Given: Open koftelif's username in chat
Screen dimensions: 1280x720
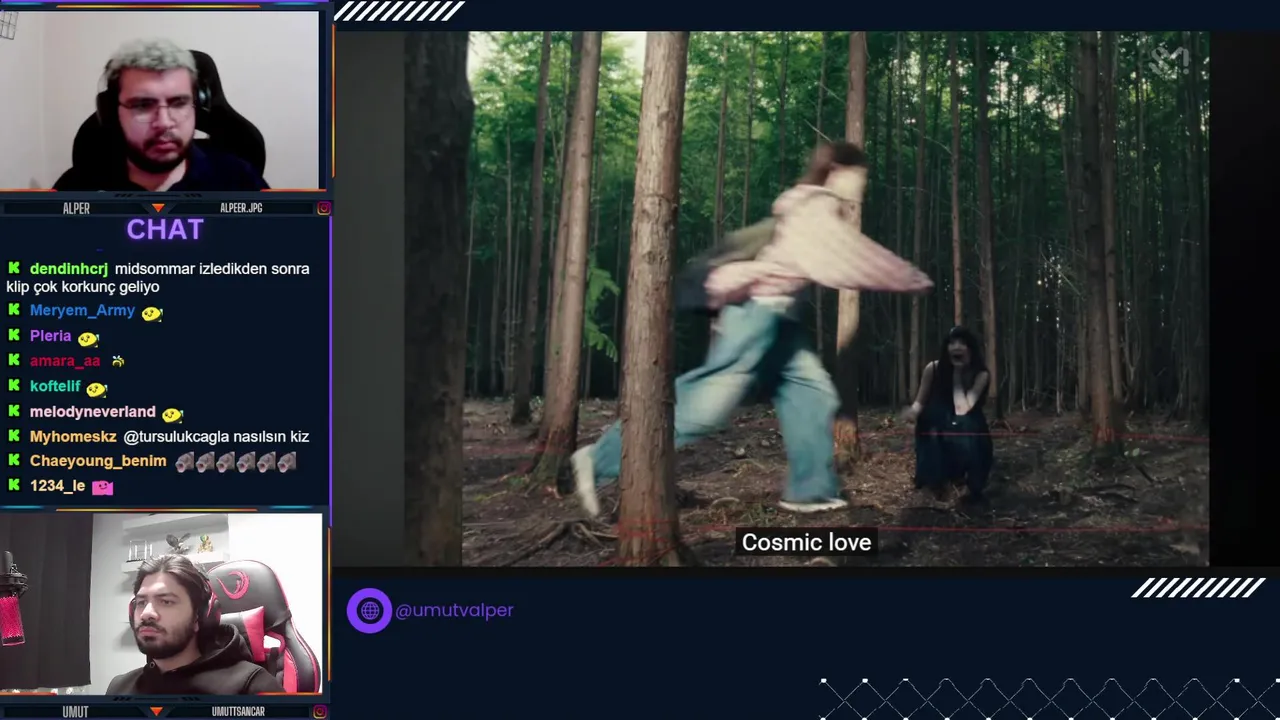Looking at the screenshot, I should click(55, 386).
